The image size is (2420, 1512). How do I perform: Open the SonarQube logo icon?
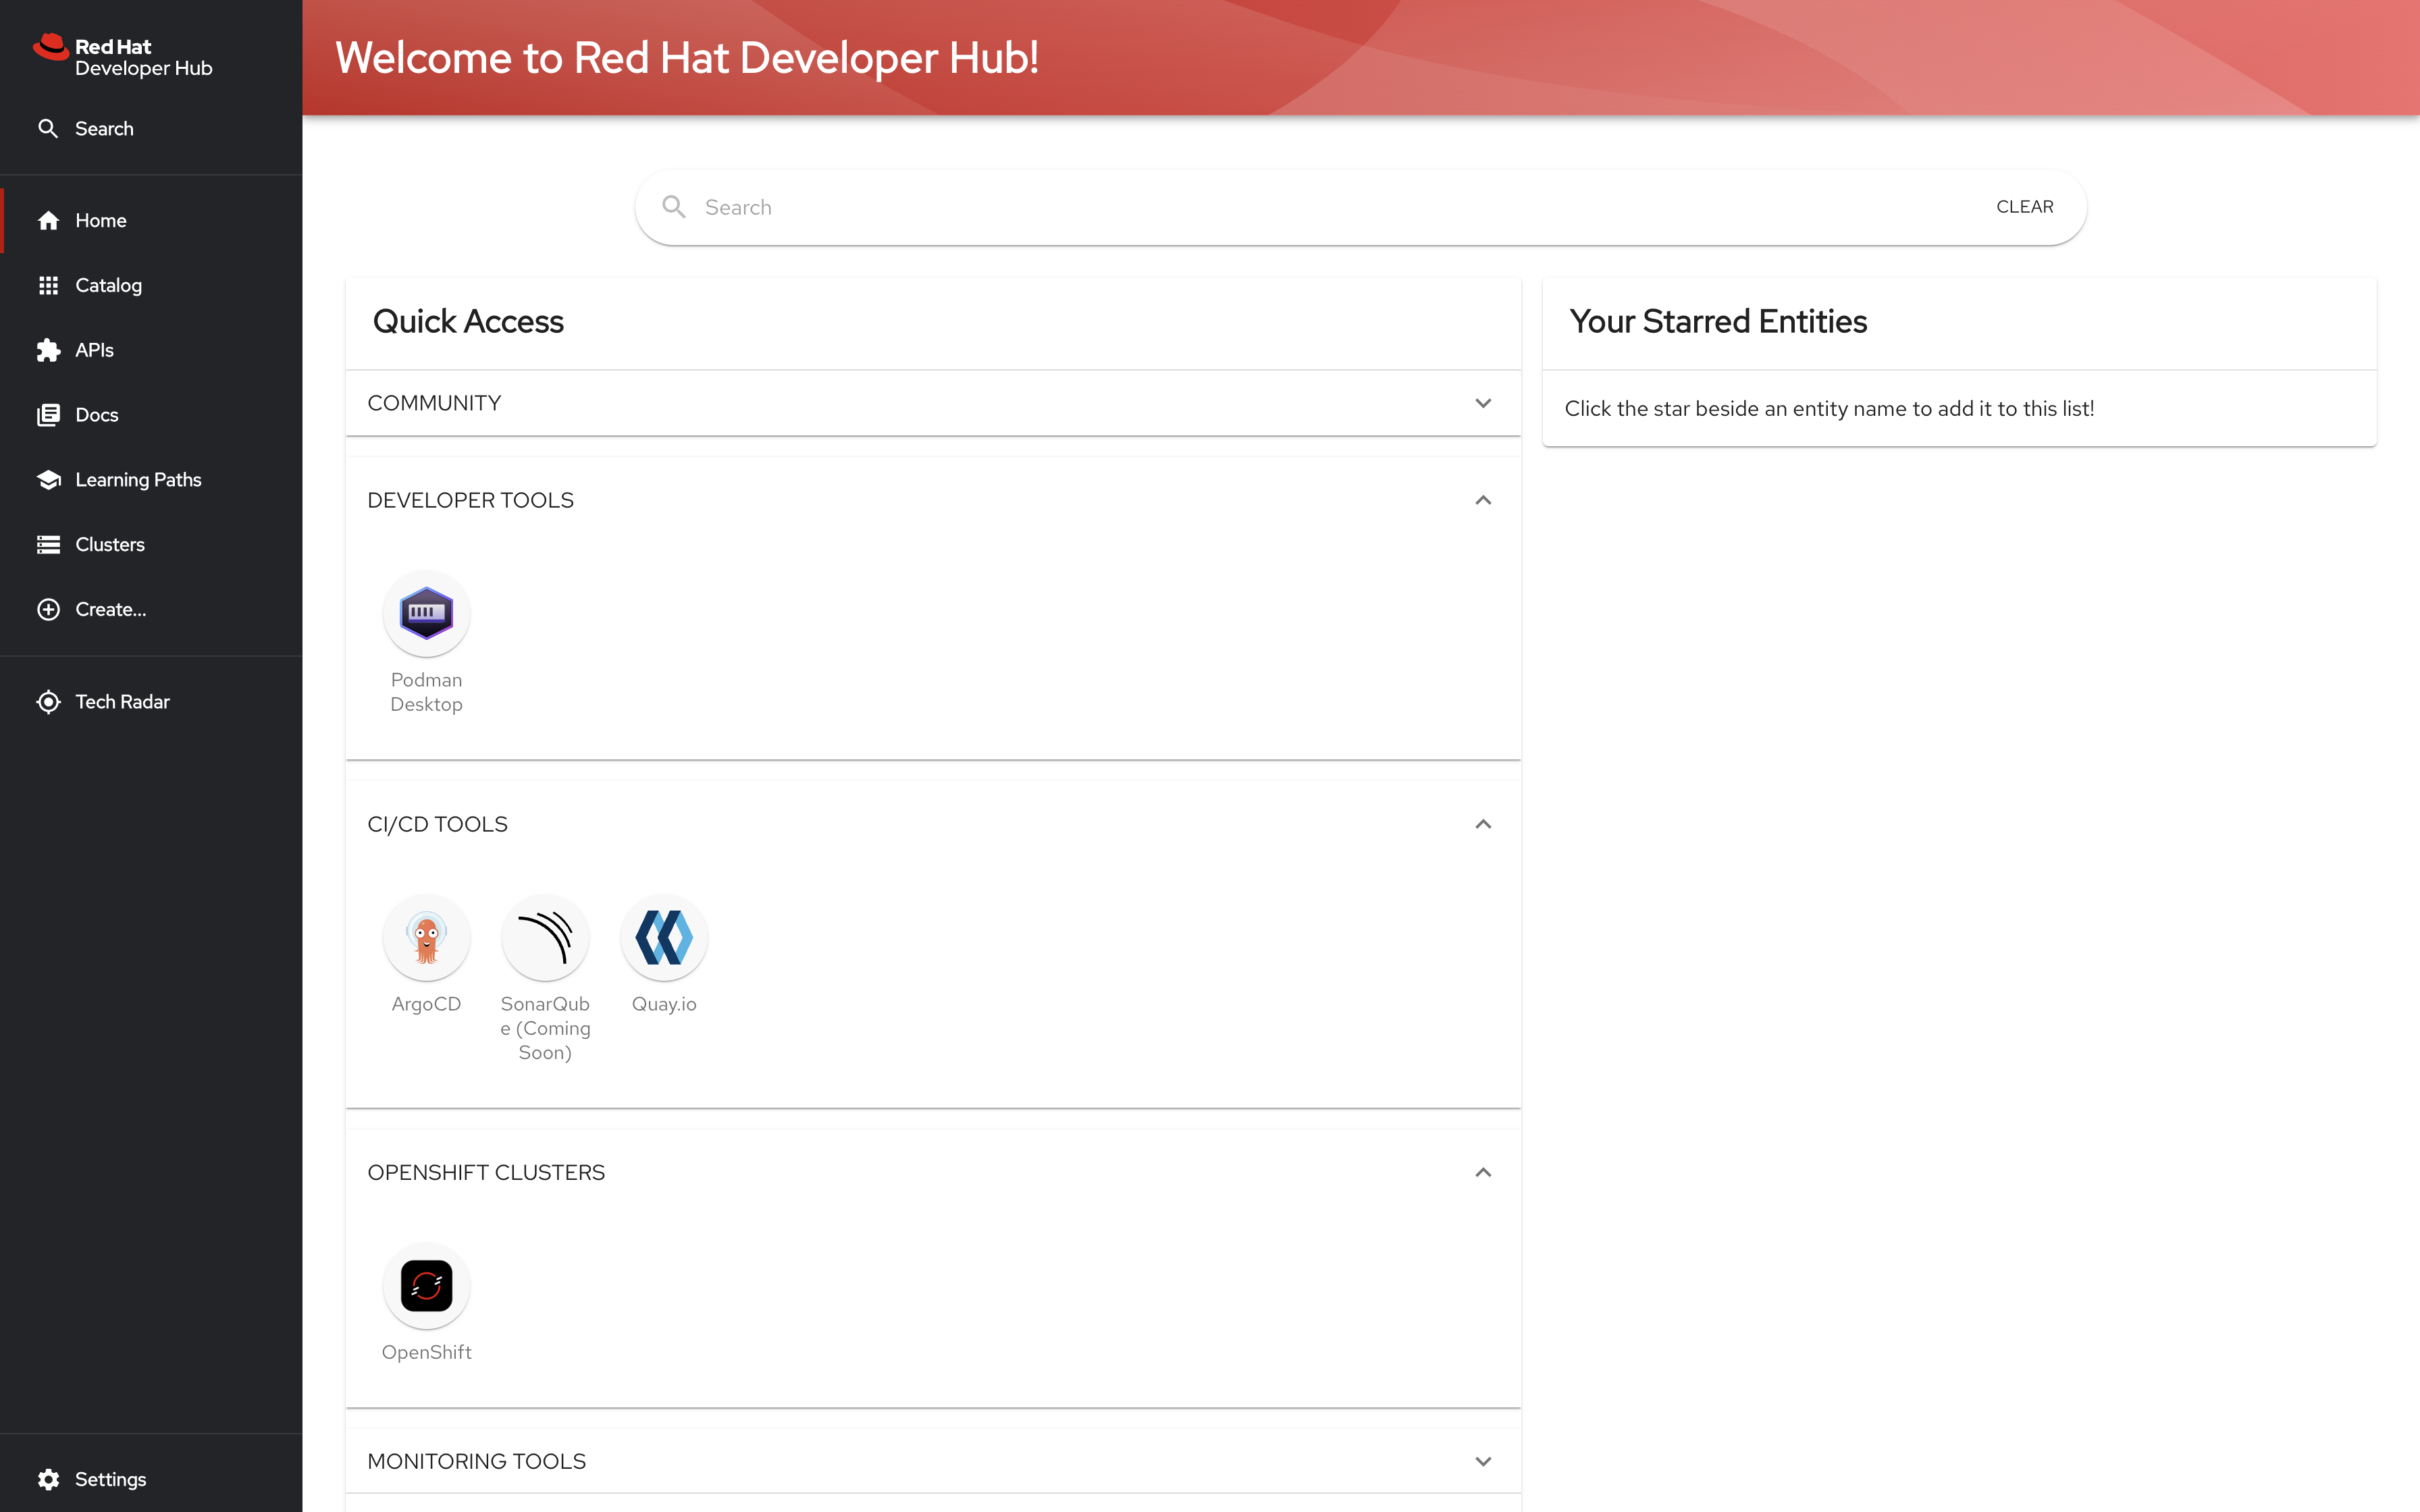545,937
